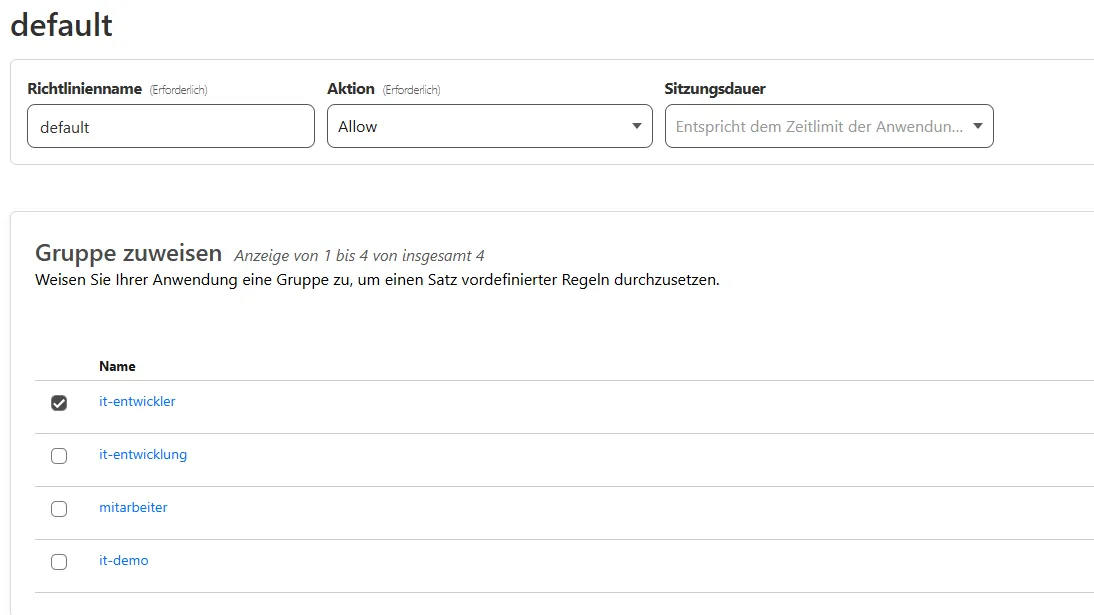
Task: Click the arrow of the Sitzungsdauer dropdown
Action: tap(977, 127)
